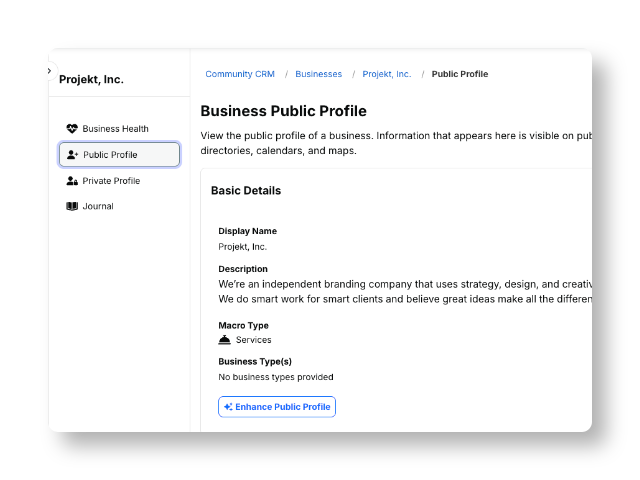The image size is (640, 480).
Task: Click the Projekt, Inc. sidebar title
Action: click(91, 79)
